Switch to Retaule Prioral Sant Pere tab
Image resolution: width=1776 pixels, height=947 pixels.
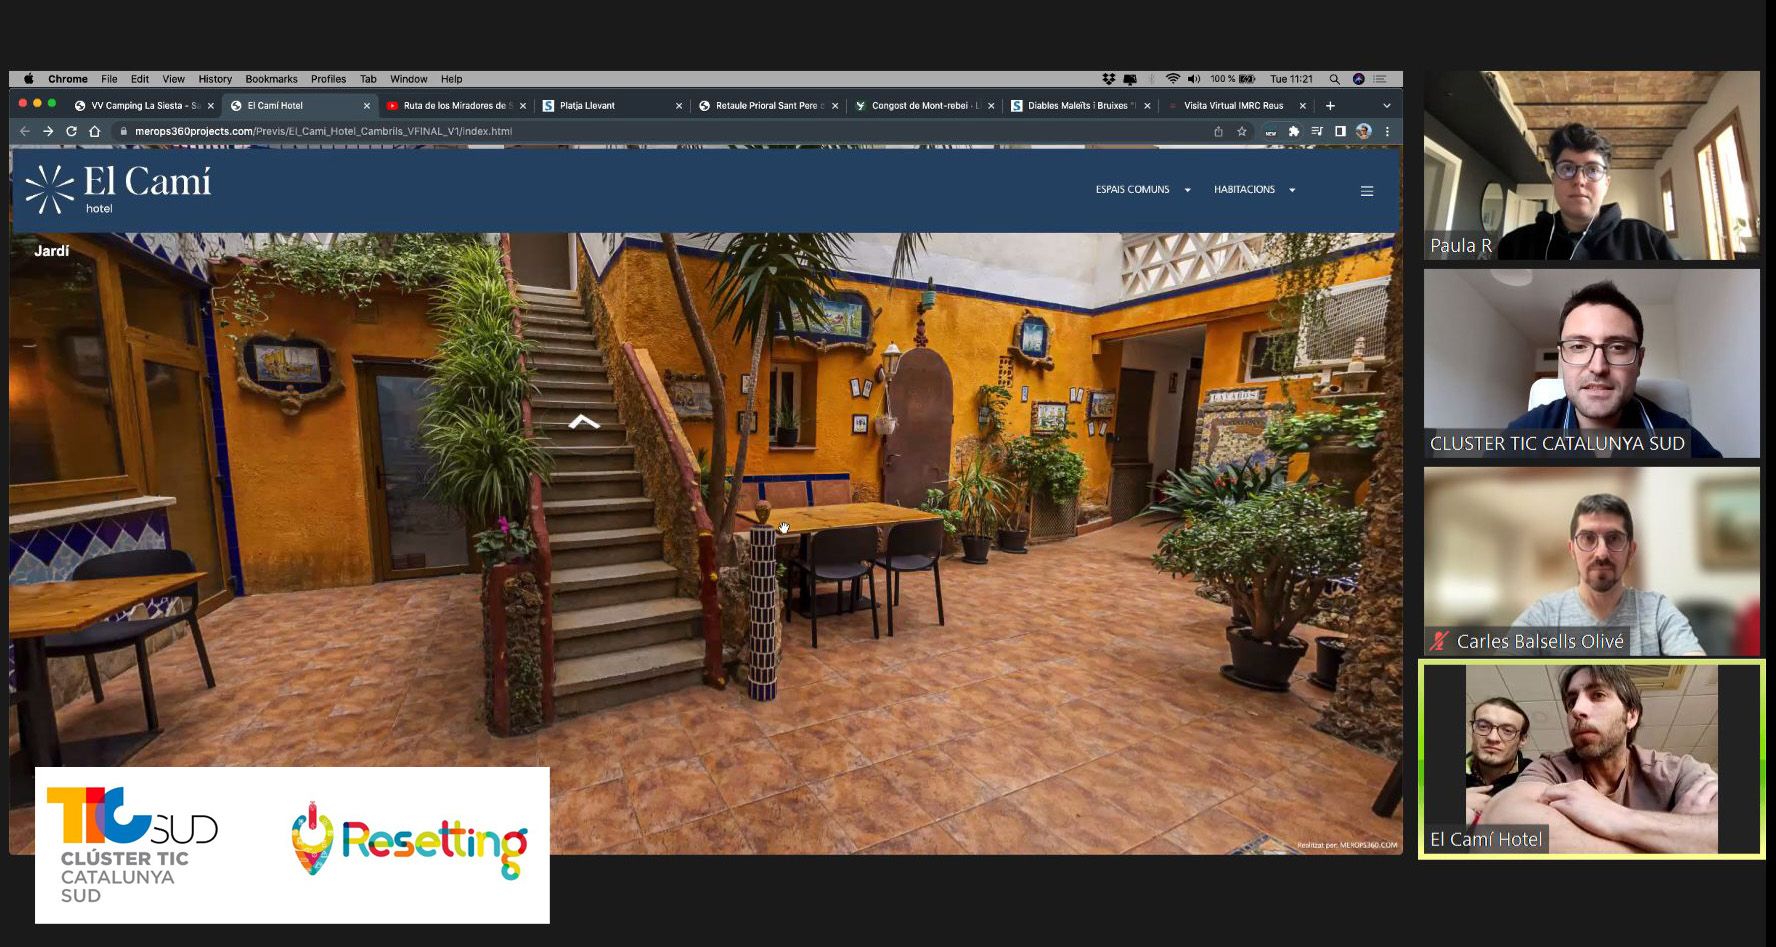(769, 105)
